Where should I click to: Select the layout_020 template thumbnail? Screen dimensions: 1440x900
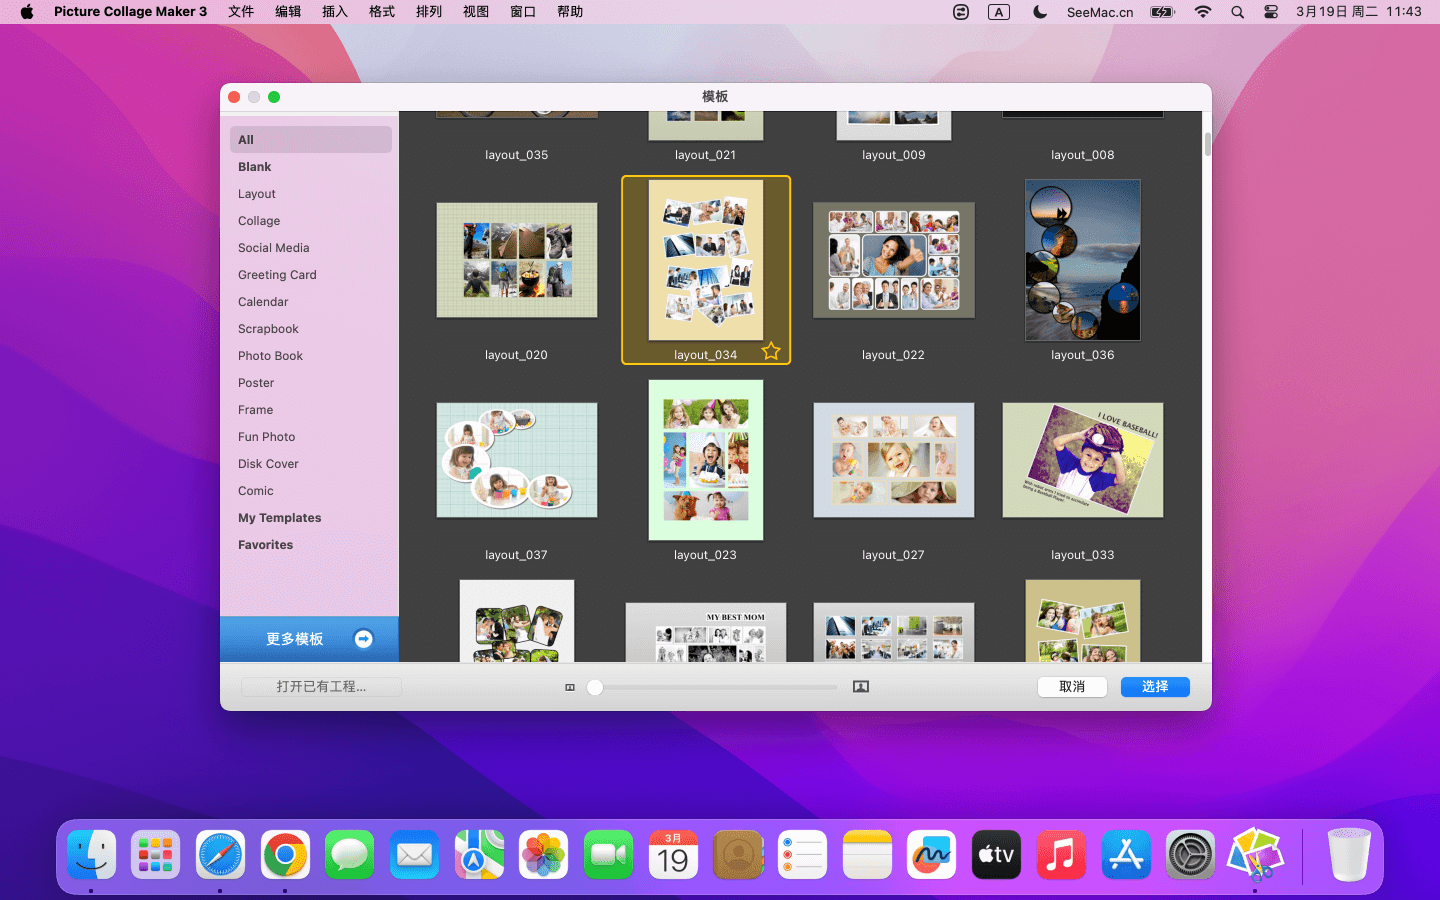(x=517, y=260)
